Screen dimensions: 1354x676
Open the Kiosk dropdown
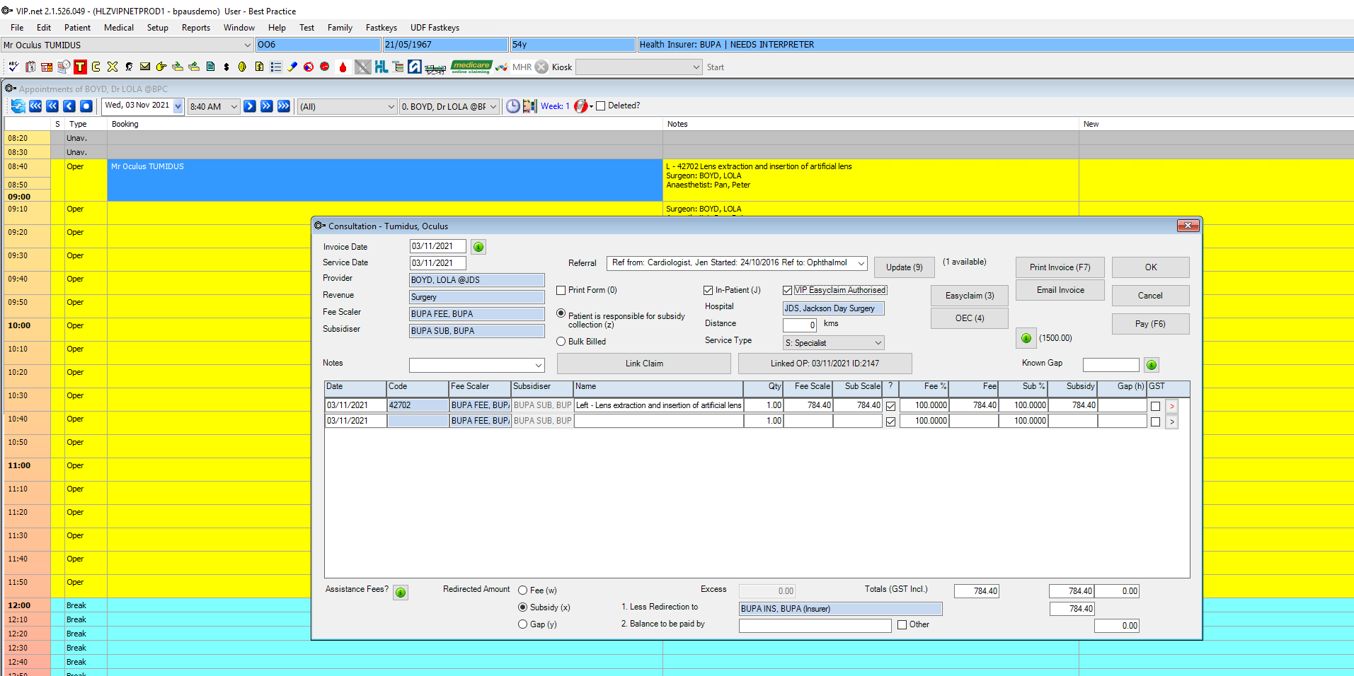point(696,67)
